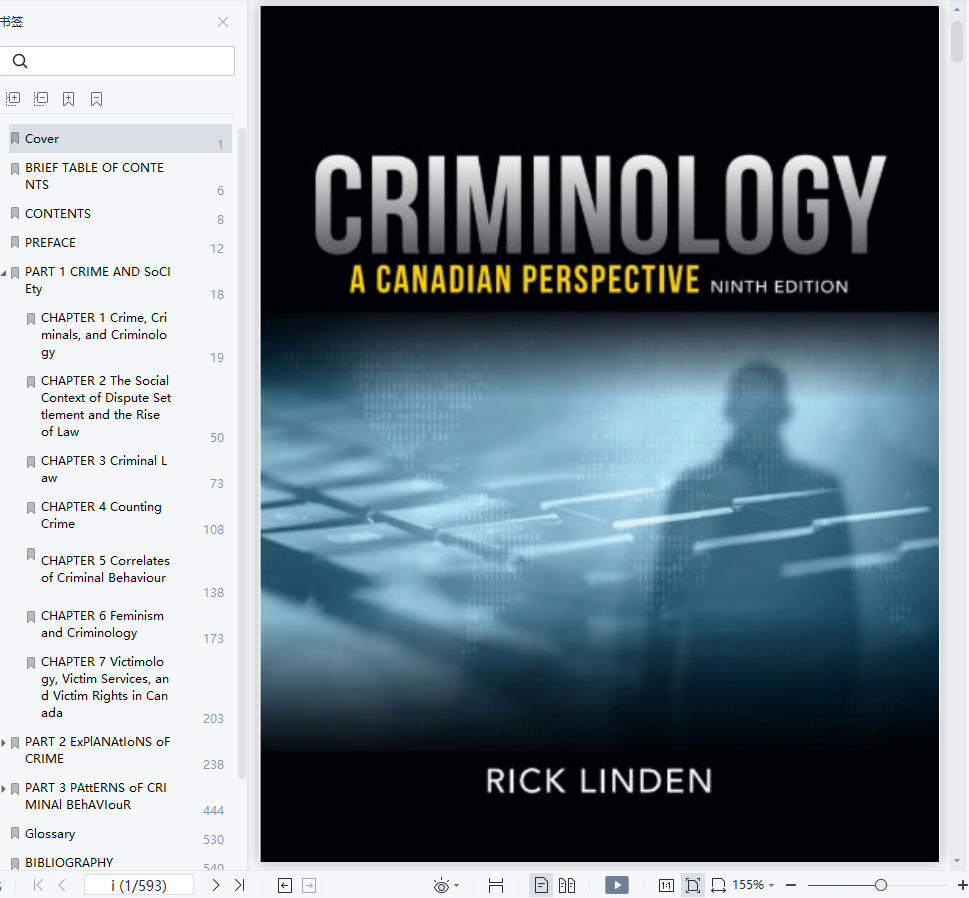The width and height of the screenshot is (969, 898).
Task: Open eye protection mode dropdown arrow
Action: pos(457,886)
